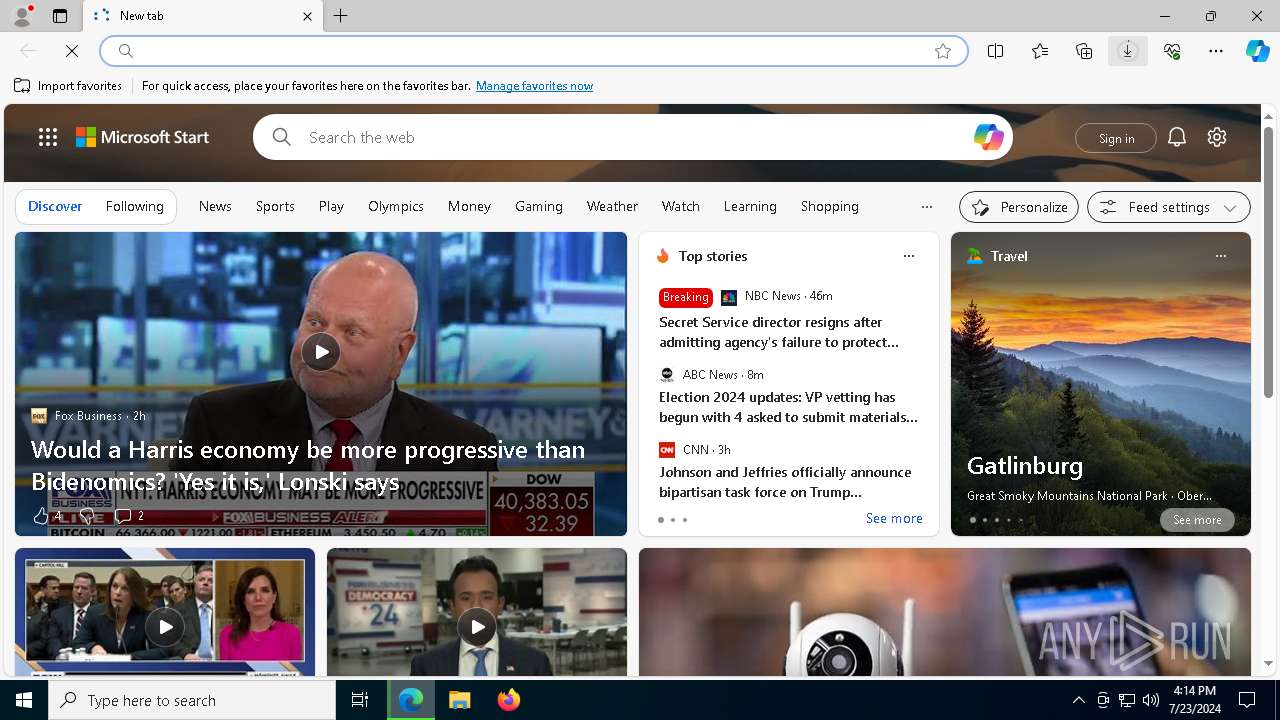
Task: Open the volume control in tray
Action: (x=1150, y=700)
